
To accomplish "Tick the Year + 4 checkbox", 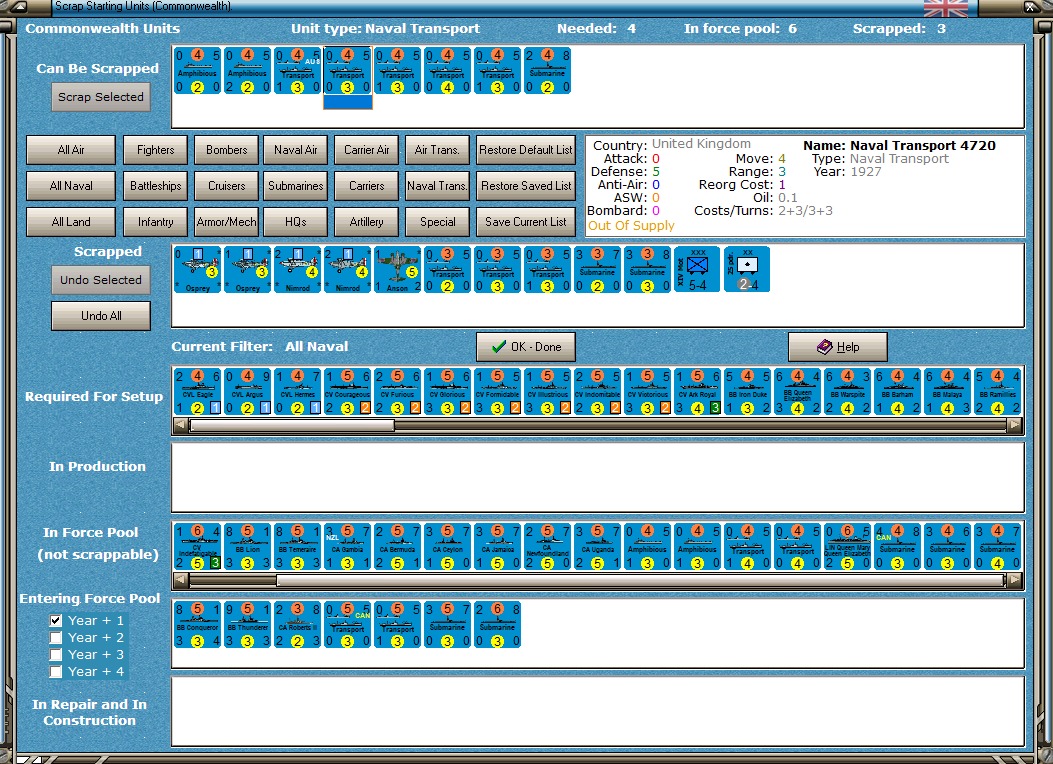I will (57, 672).
